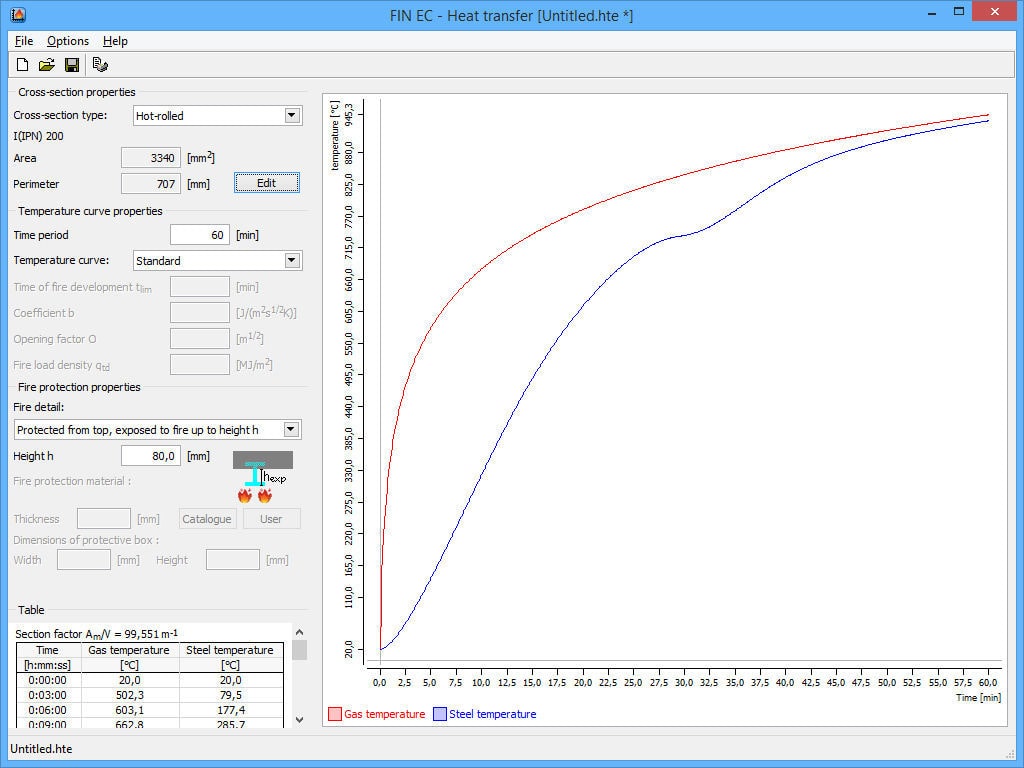
Task: Save the project with the diskette icon
Action: pyautogui.click(x=71, y=64)
